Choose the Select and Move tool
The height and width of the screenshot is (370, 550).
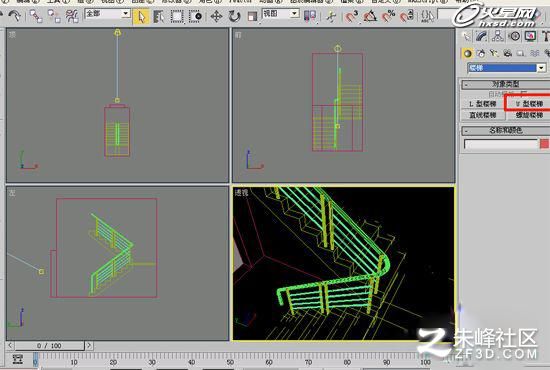[216, 16]
